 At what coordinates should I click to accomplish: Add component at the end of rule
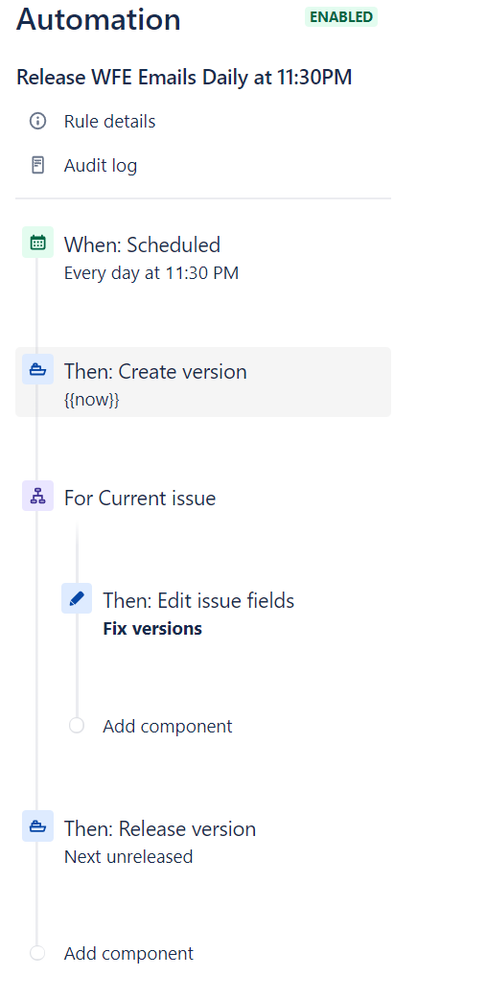(x=129, y=953)
